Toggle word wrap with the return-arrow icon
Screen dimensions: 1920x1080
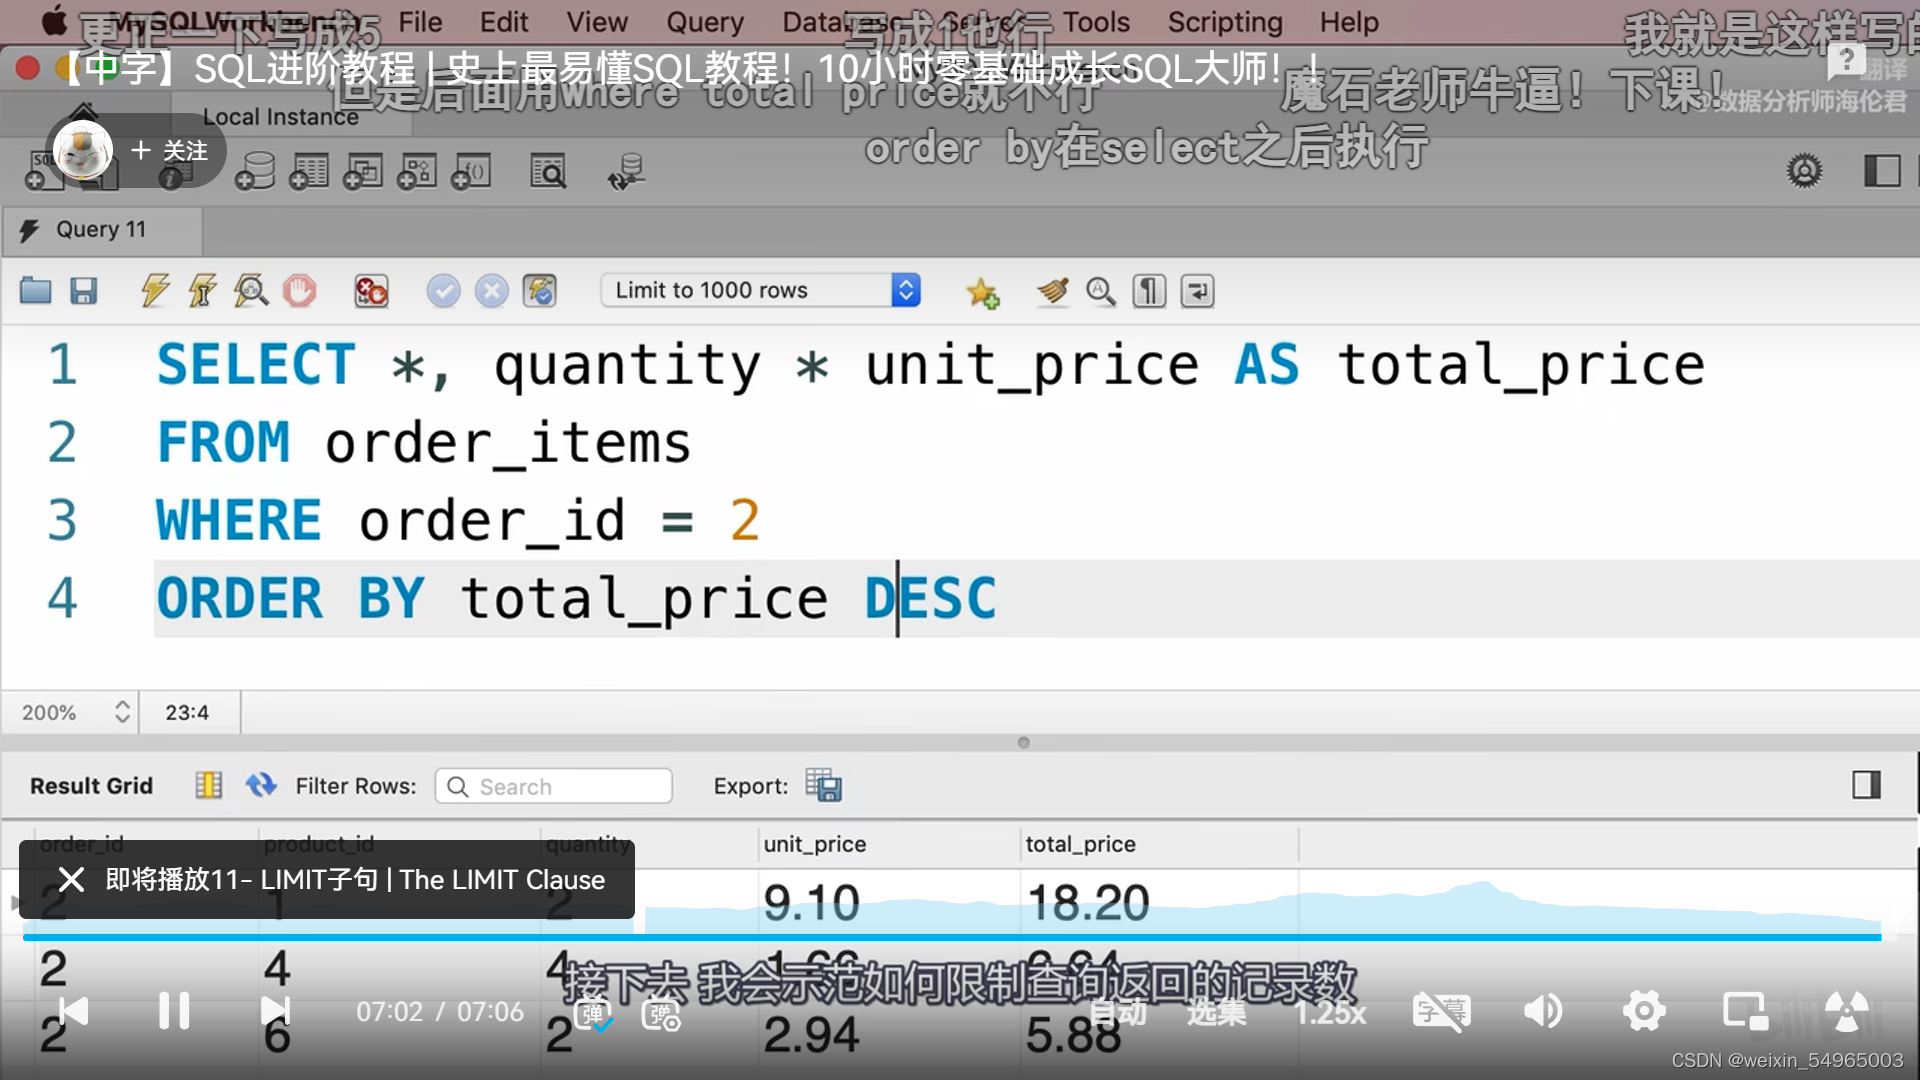(x=1196, y=291)
